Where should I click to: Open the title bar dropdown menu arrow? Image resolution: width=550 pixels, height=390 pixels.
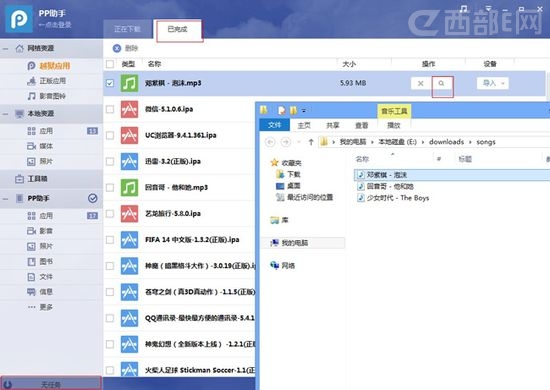[x=488, y=8]
